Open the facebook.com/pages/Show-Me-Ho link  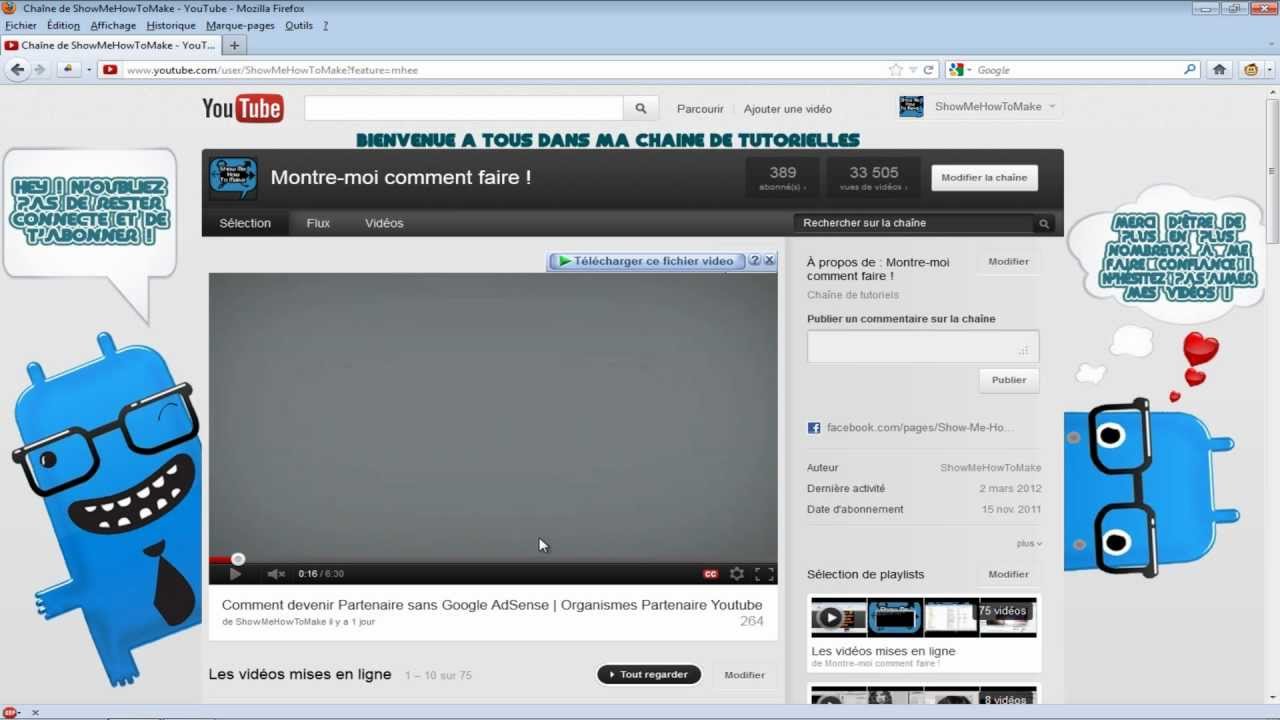coord(920,428)
